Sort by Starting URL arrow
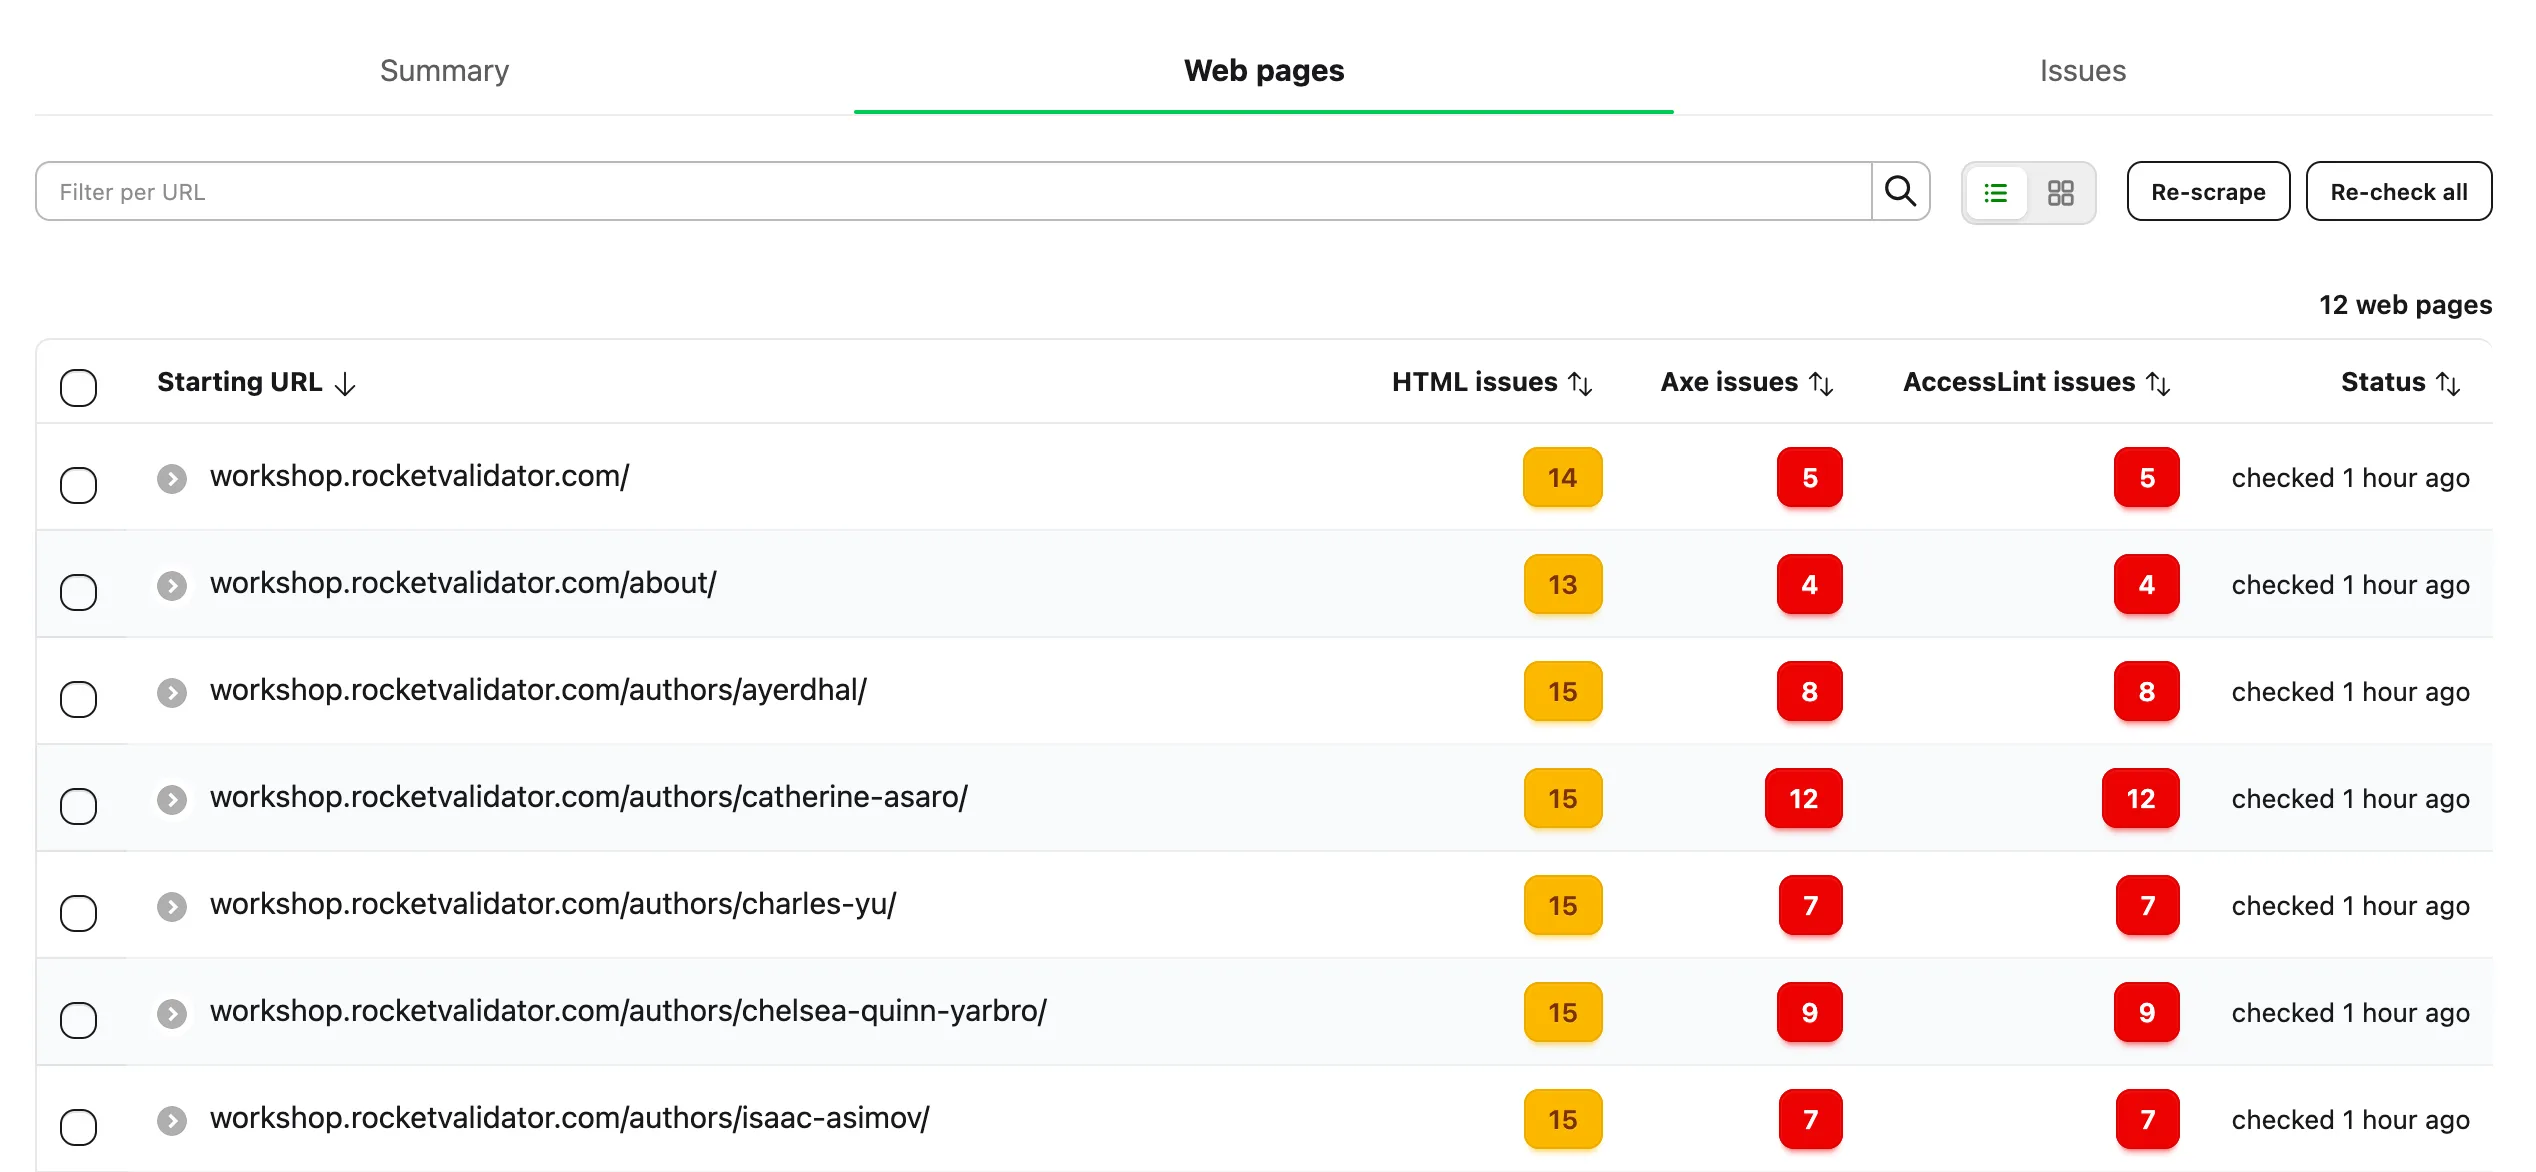The image size is (2536, 1172). pos(345,384)
